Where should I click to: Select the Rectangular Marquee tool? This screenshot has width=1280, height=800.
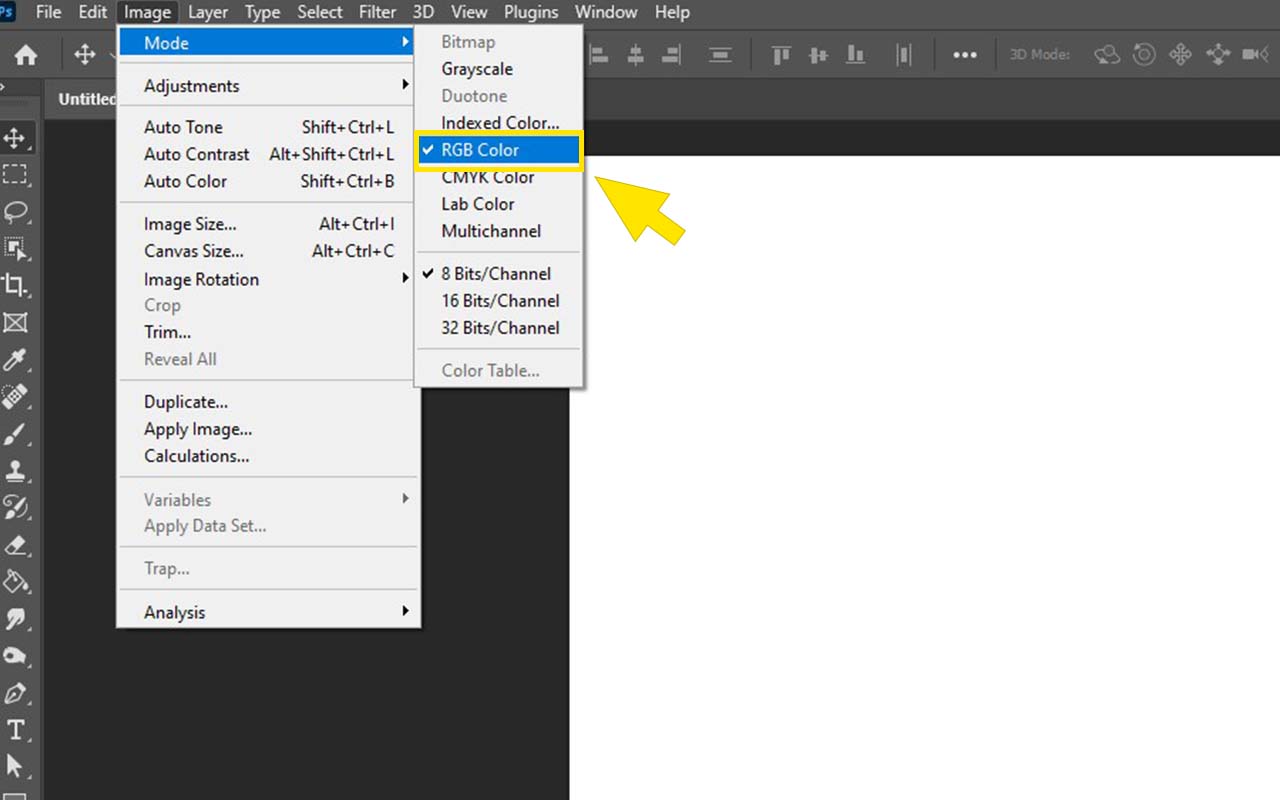point(18,175)
